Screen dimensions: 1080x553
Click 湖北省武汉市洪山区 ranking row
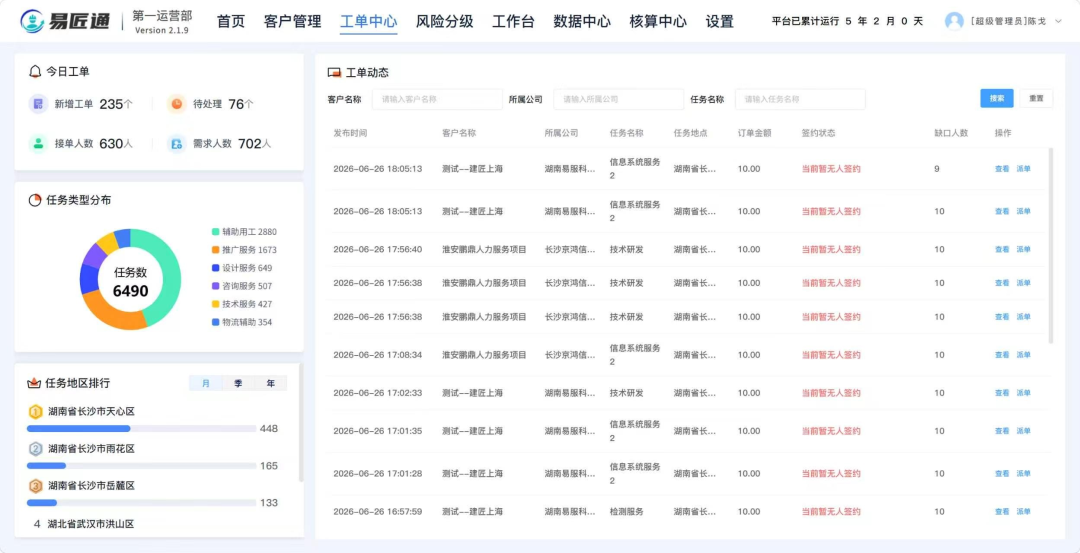tap(83, 524)
